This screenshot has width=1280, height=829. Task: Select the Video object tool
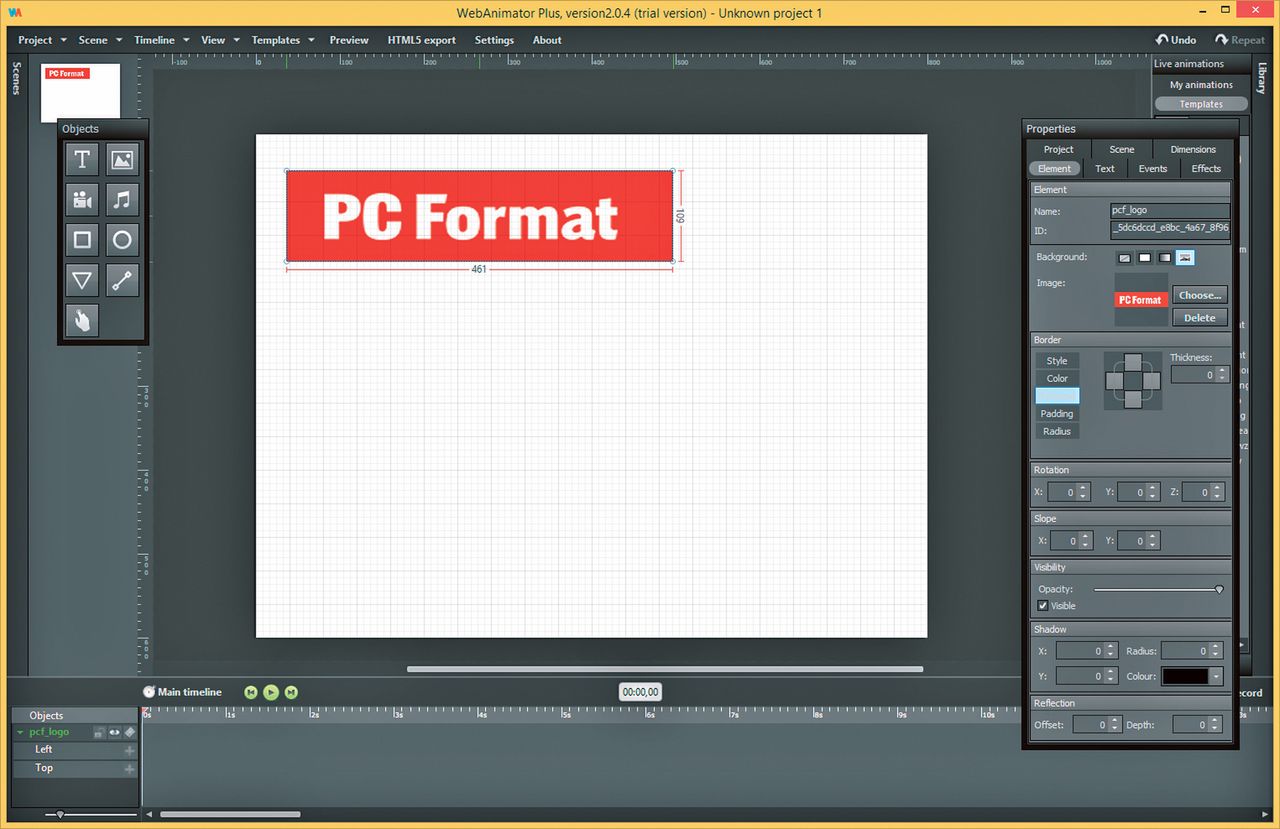(82, 200)
